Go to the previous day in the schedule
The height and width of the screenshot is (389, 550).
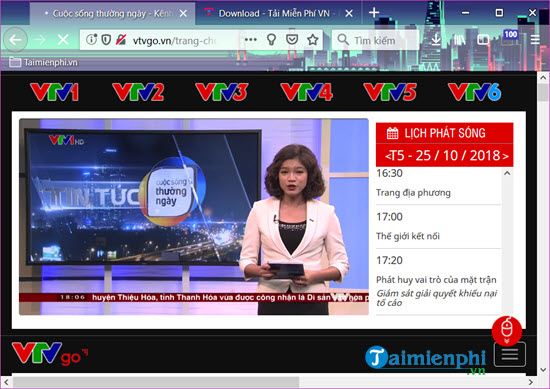pos(388,156)
